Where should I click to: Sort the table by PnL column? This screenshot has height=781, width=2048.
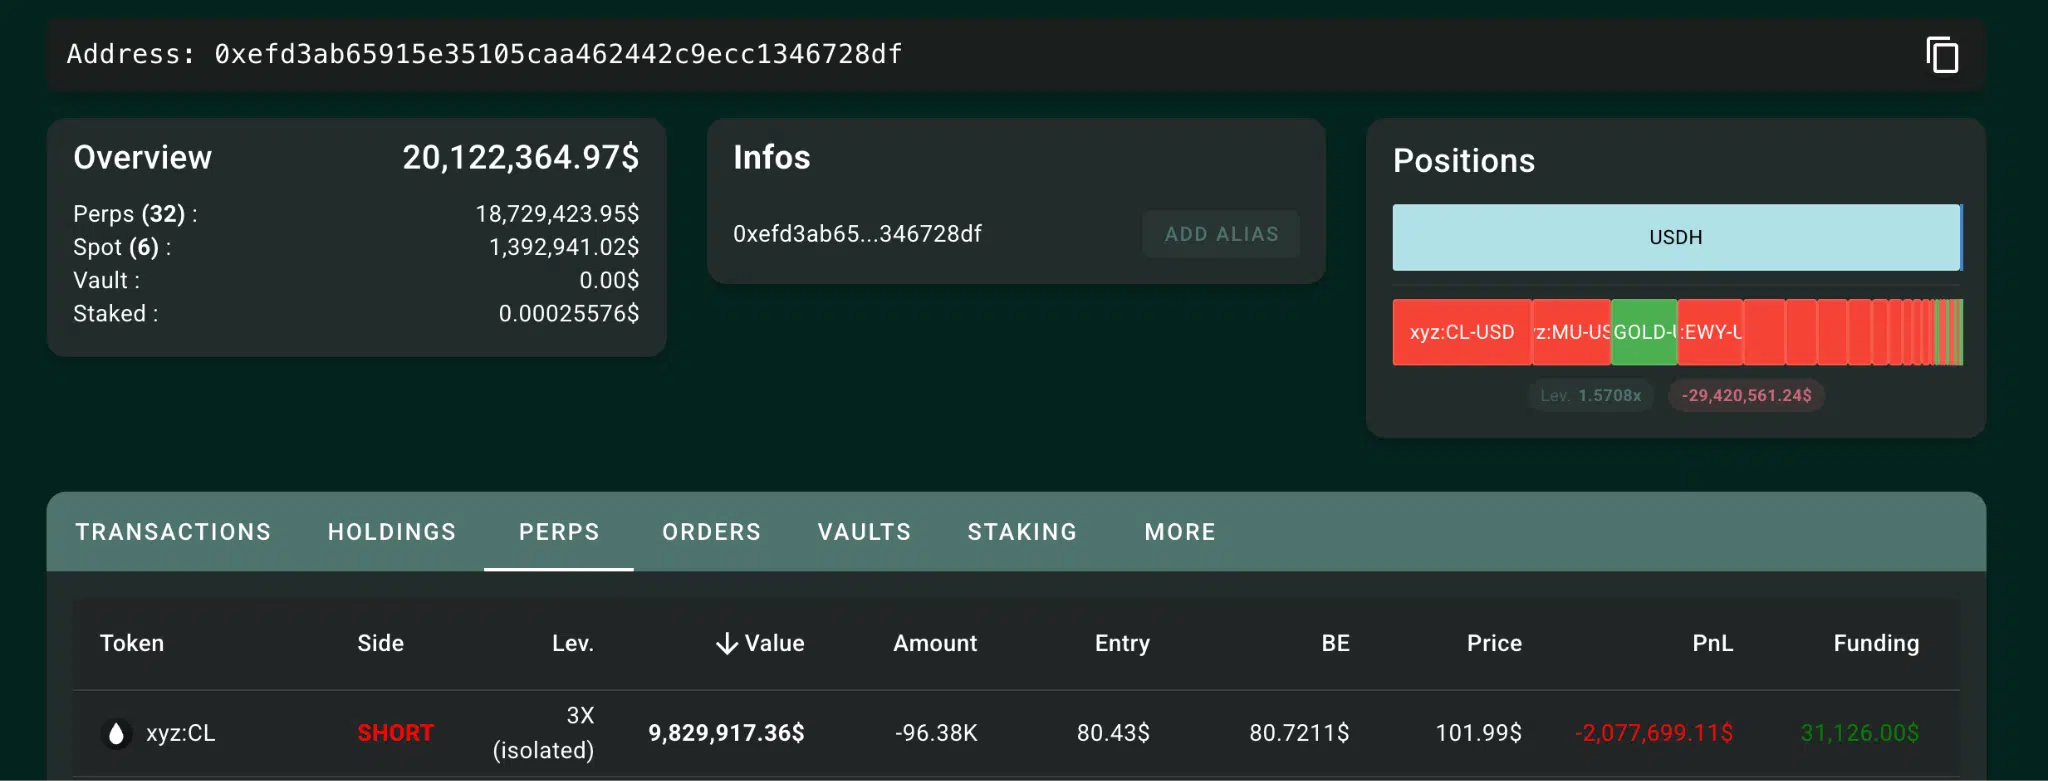pos(1712,644)
